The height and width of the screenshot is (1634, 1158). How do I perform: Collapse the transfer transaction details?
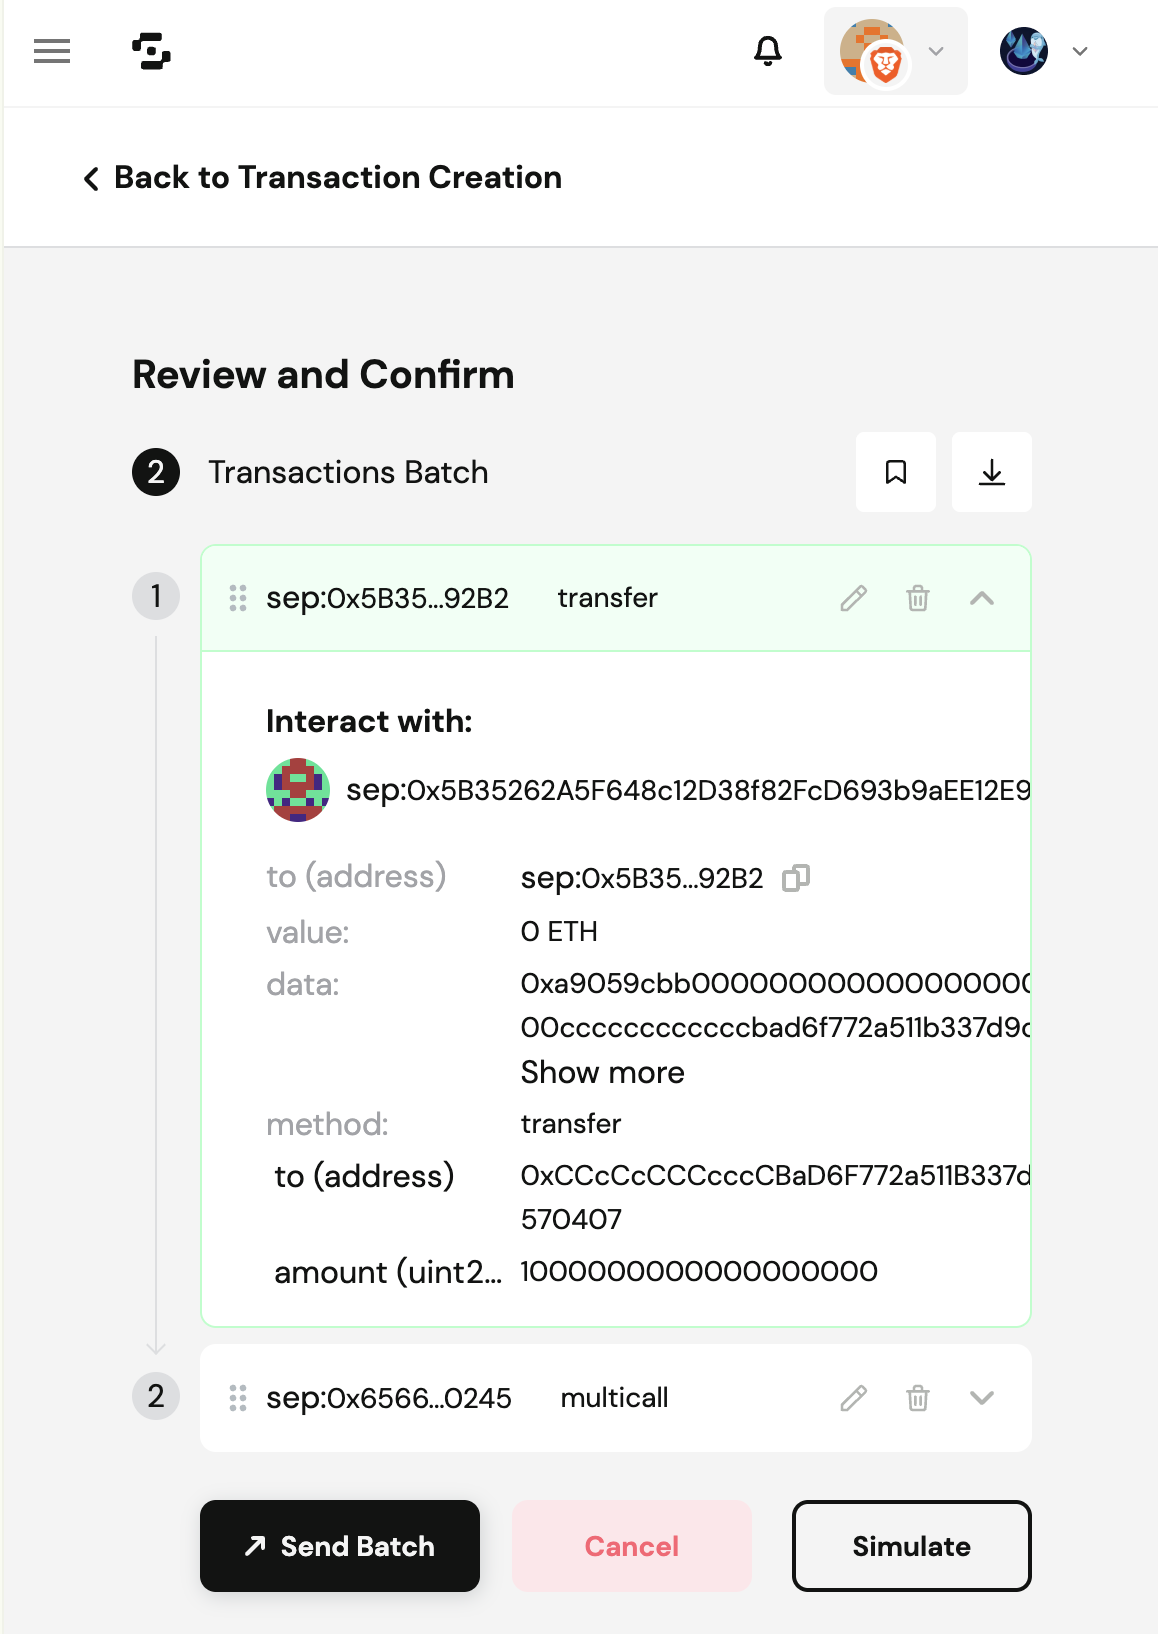(x=982, y=598)
